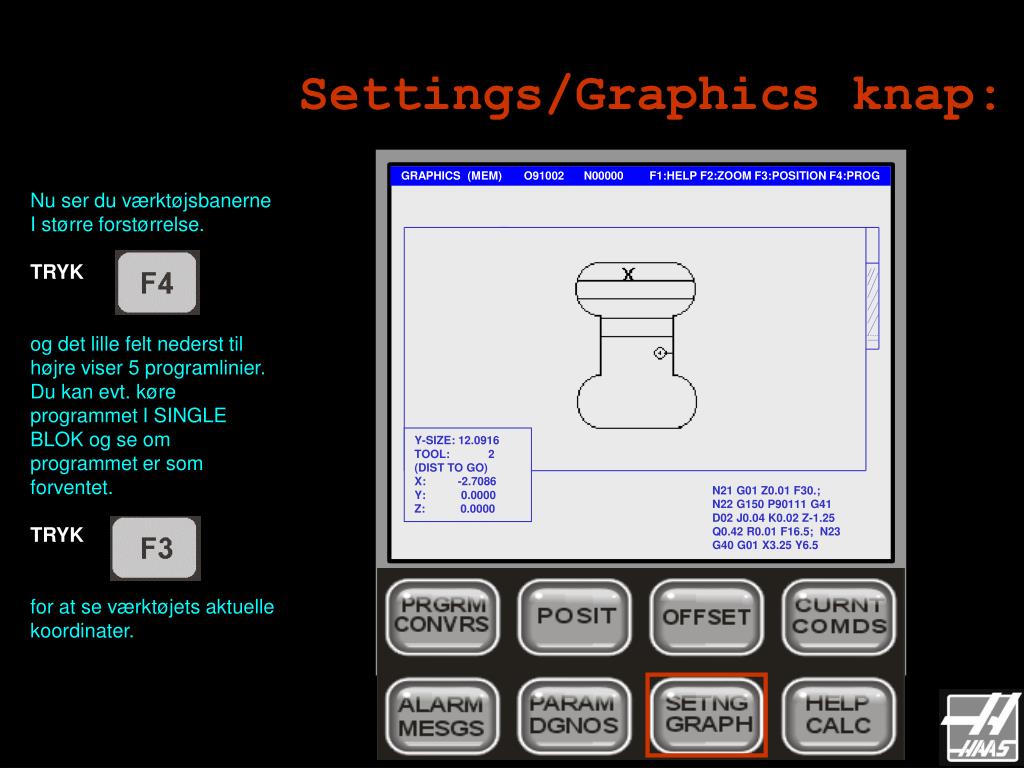
Task: Choose the SETNG GRAPH key
Action: [x=707, y=715]
